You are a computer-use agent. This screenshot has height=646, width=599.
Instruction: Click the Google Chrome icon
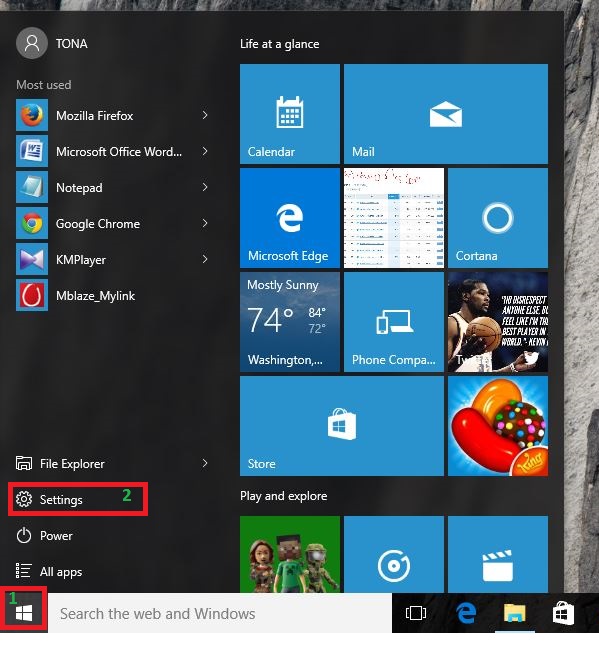click(32, 223)
